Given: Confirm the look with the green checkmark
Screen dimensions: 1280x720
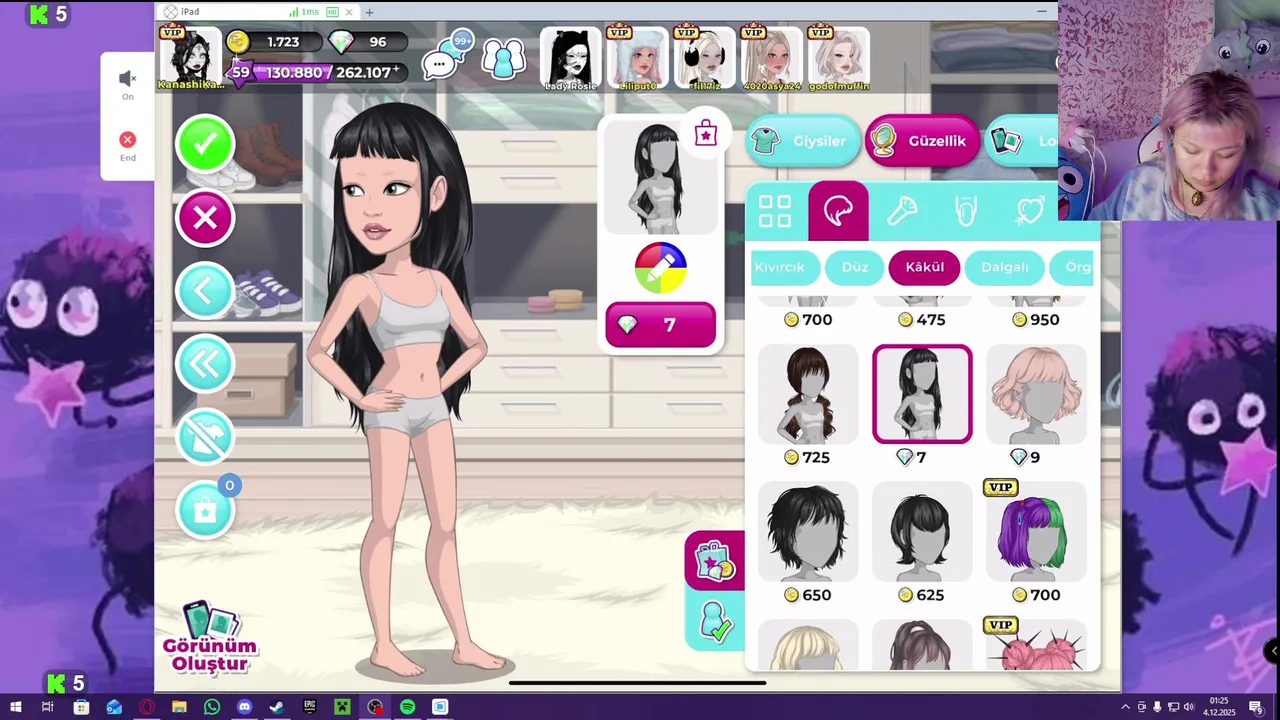Looking at the screenshot, I should 205,144.
